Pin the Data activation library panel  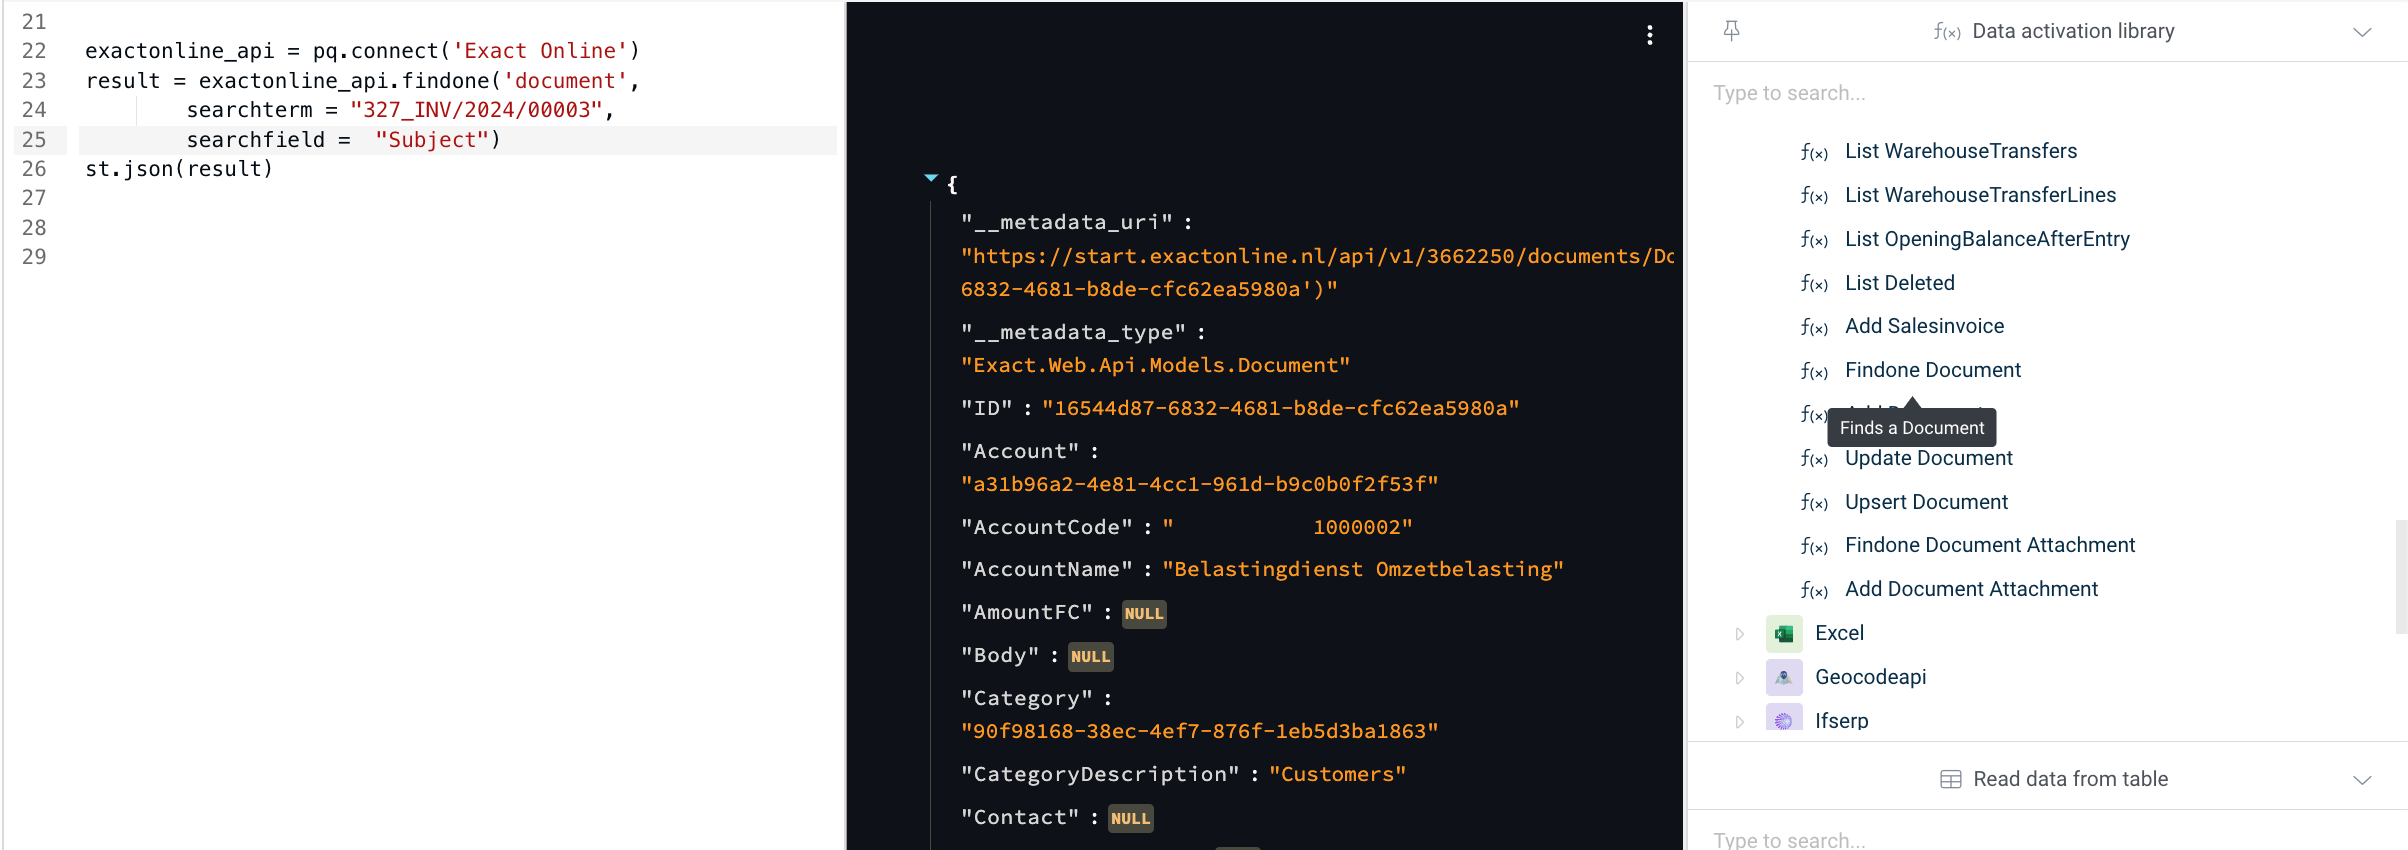(1732, 31)
